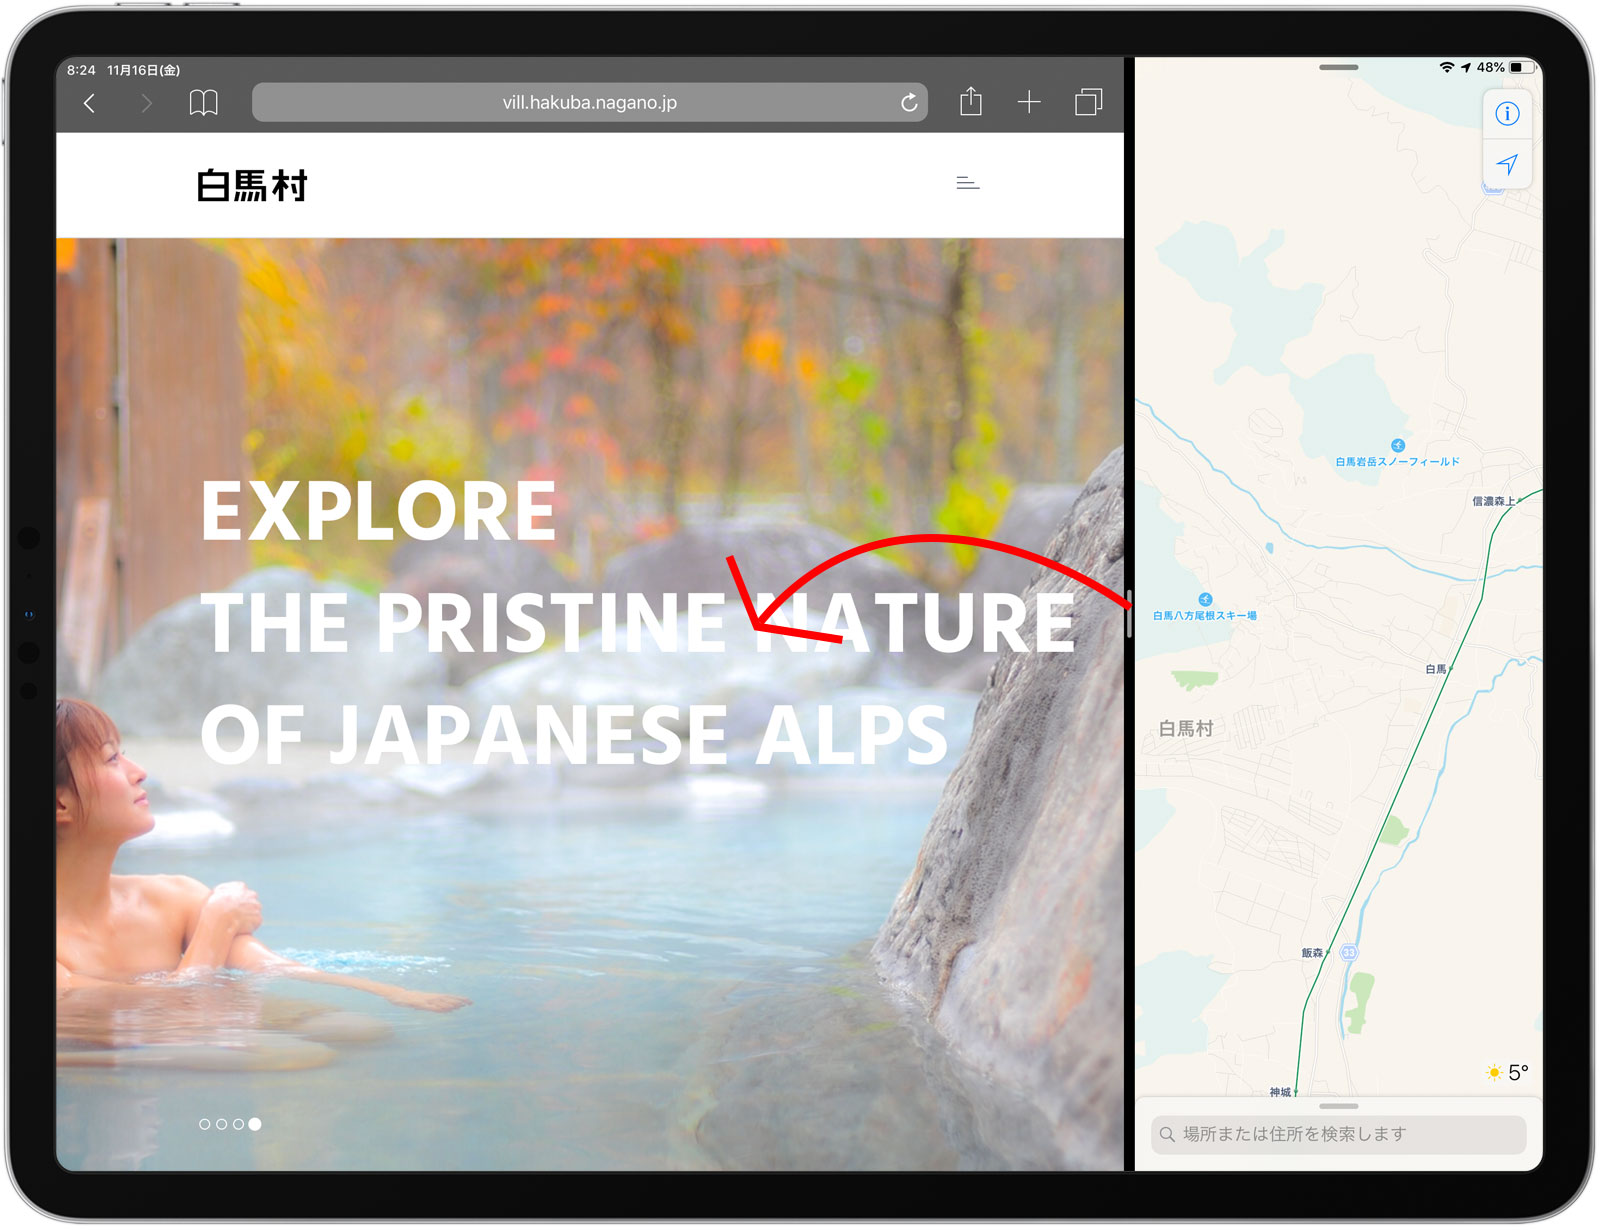Tap the 飯森 station label on map

(1312, 953)
